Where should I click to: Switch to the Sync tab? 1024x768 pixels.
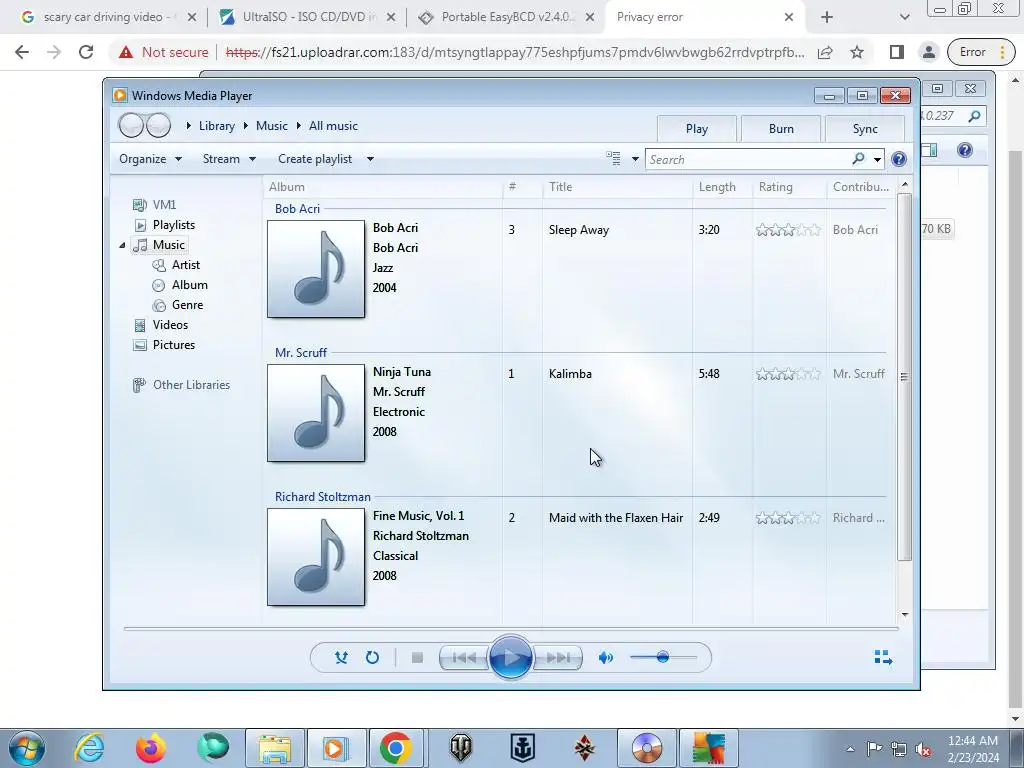[865, 129]
